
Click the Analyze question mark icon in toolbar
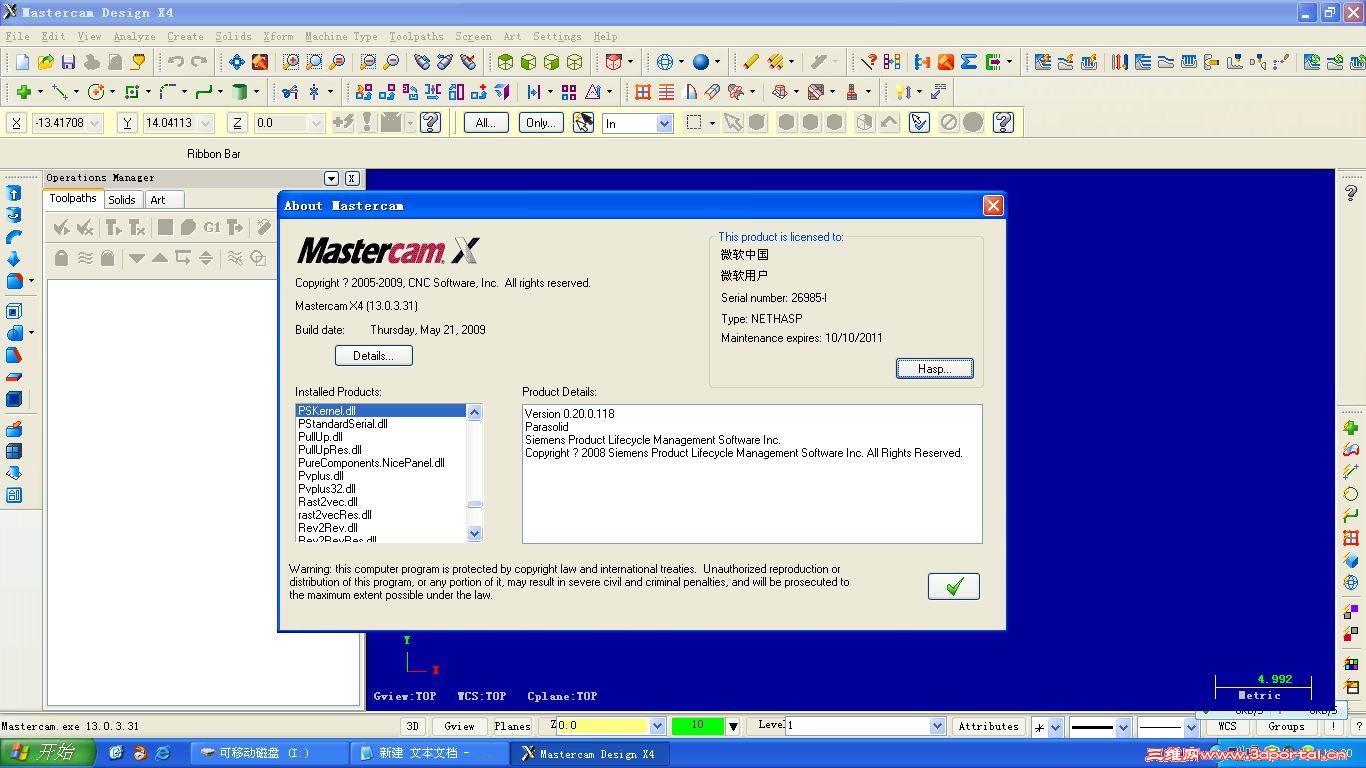tap(868, 62)
